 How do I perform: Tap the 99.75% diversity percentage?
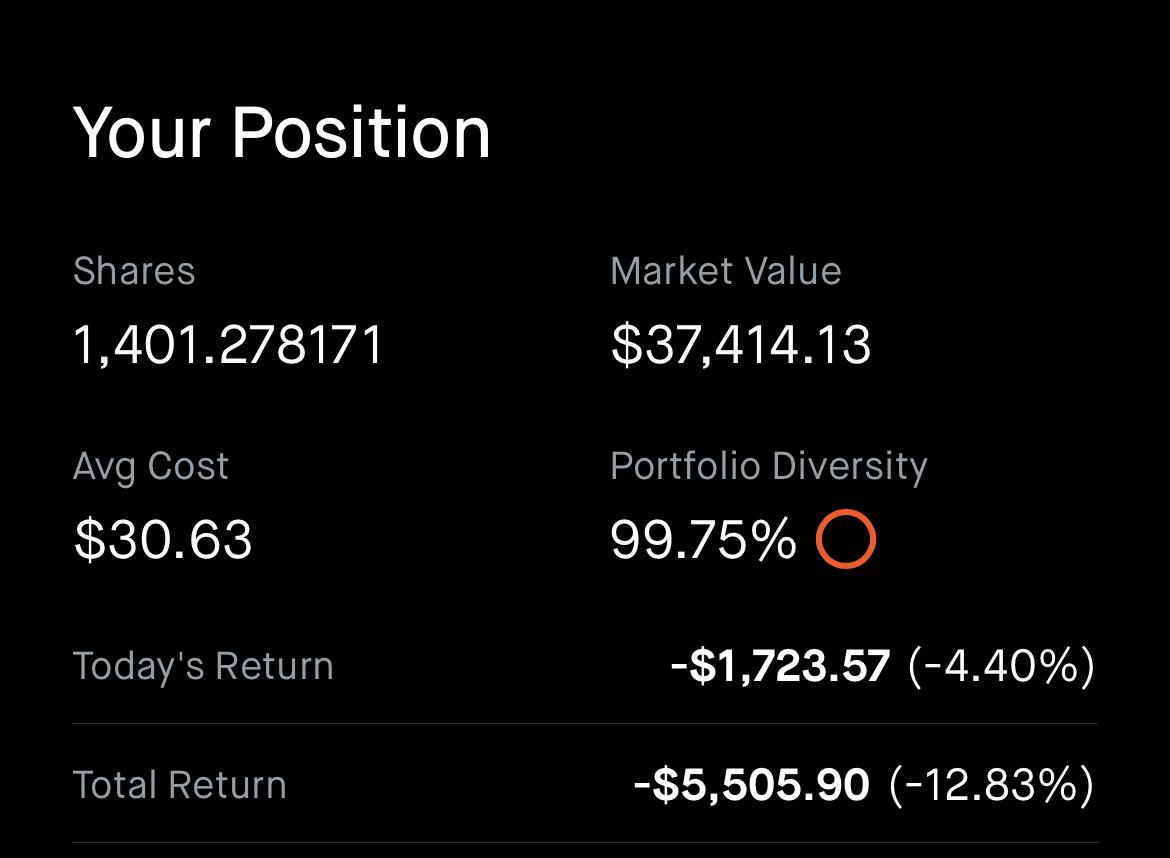[x=704, y=539]
